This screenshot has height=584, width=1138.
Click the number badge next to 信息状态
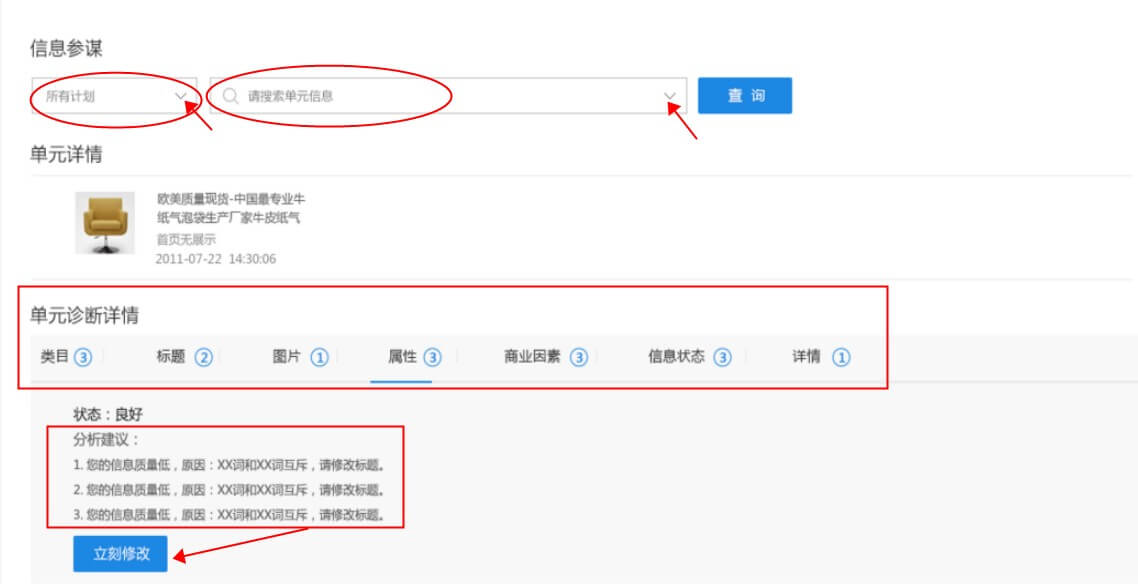pyautogui.click(x=722, y=357)
